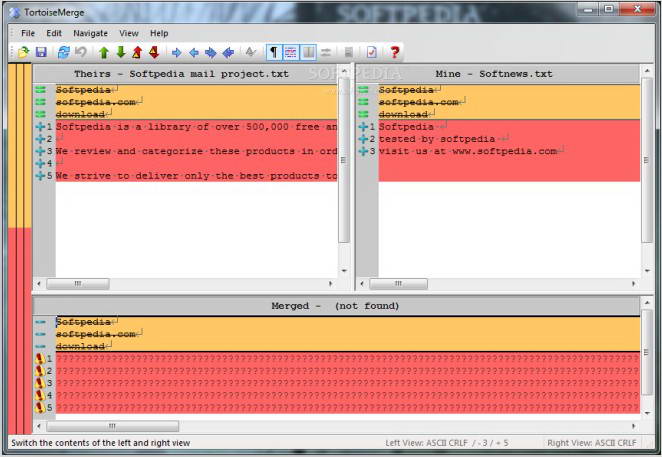Click the locator bar's orange removed section

tap(20, 146)
